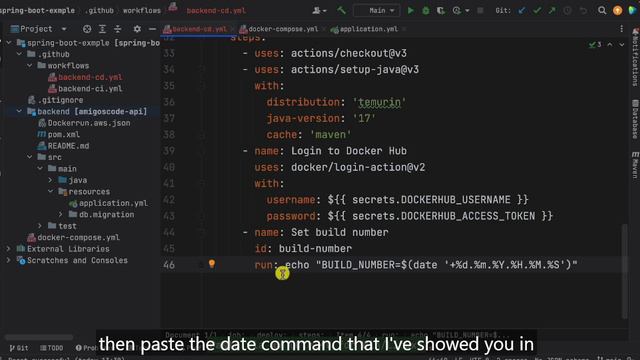Click .github breadcrumb in navigation bar
640x360 pixels.
[x=100, y=11]
